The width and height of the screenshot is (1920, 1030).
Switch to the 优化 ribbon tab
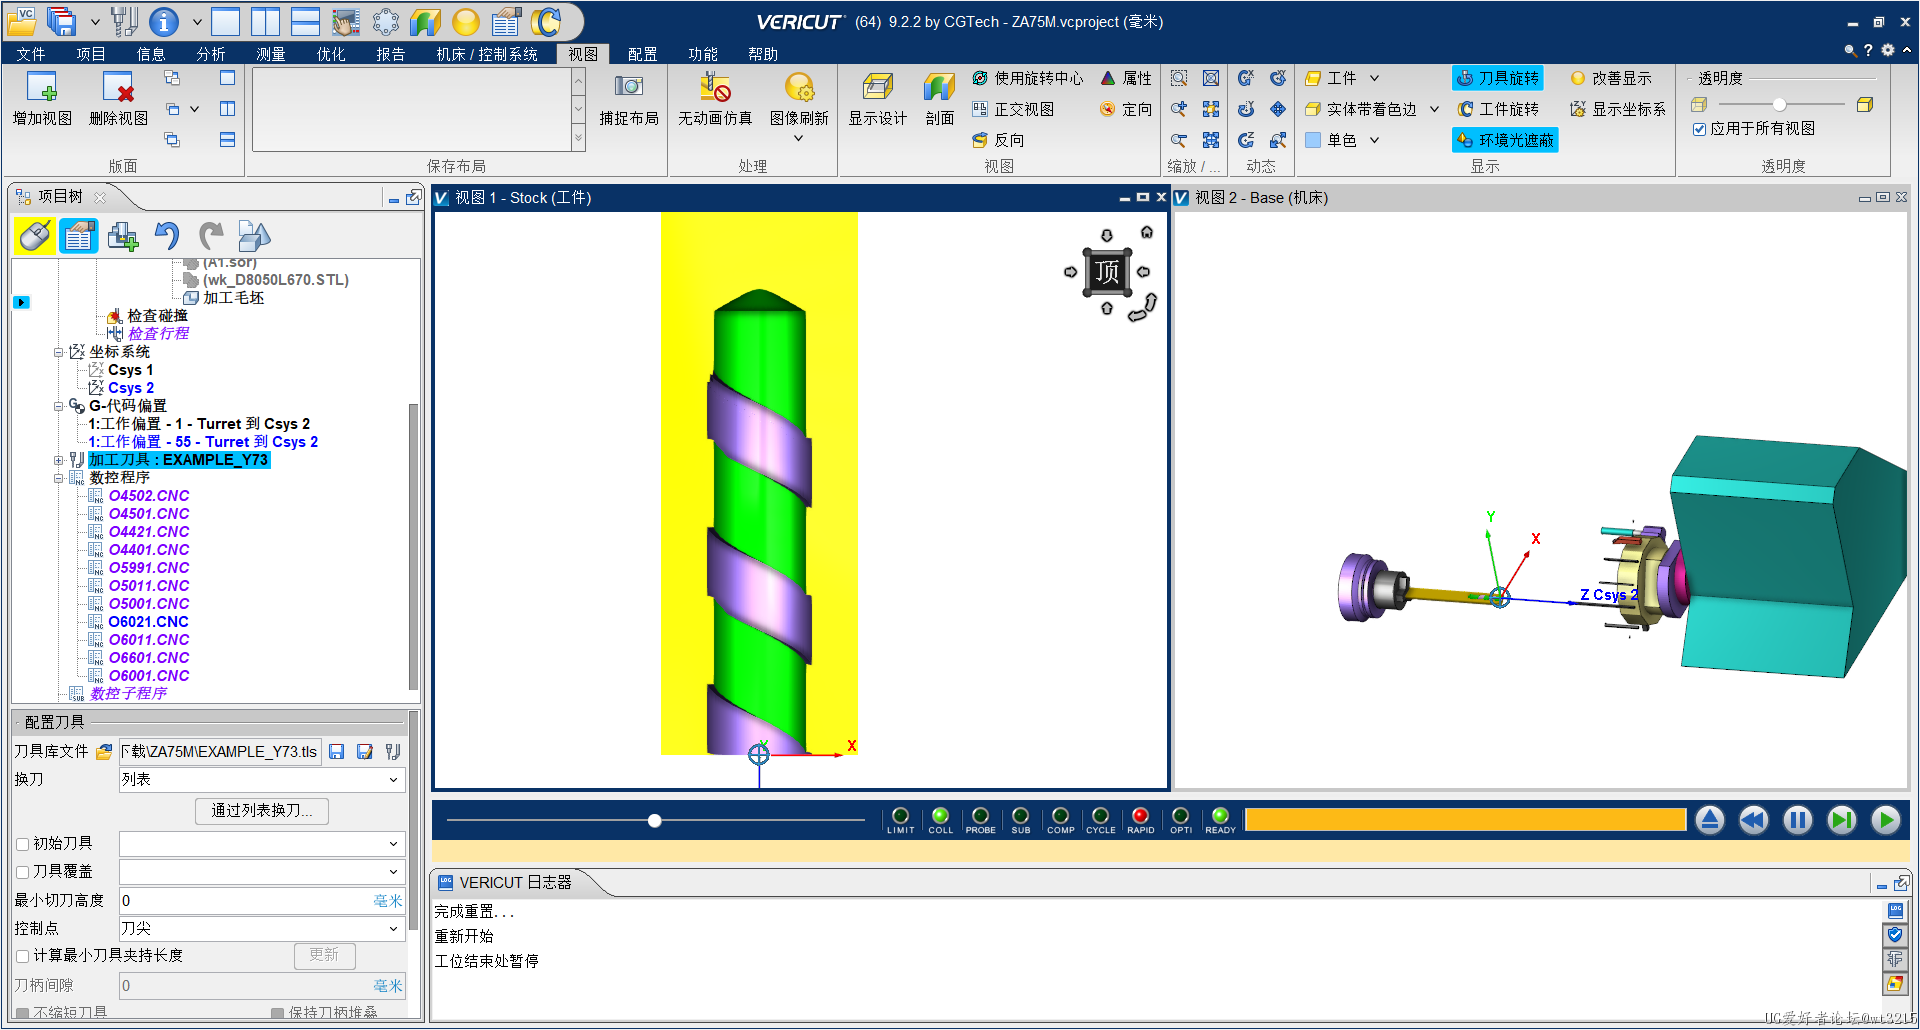(x=331, y=54)
